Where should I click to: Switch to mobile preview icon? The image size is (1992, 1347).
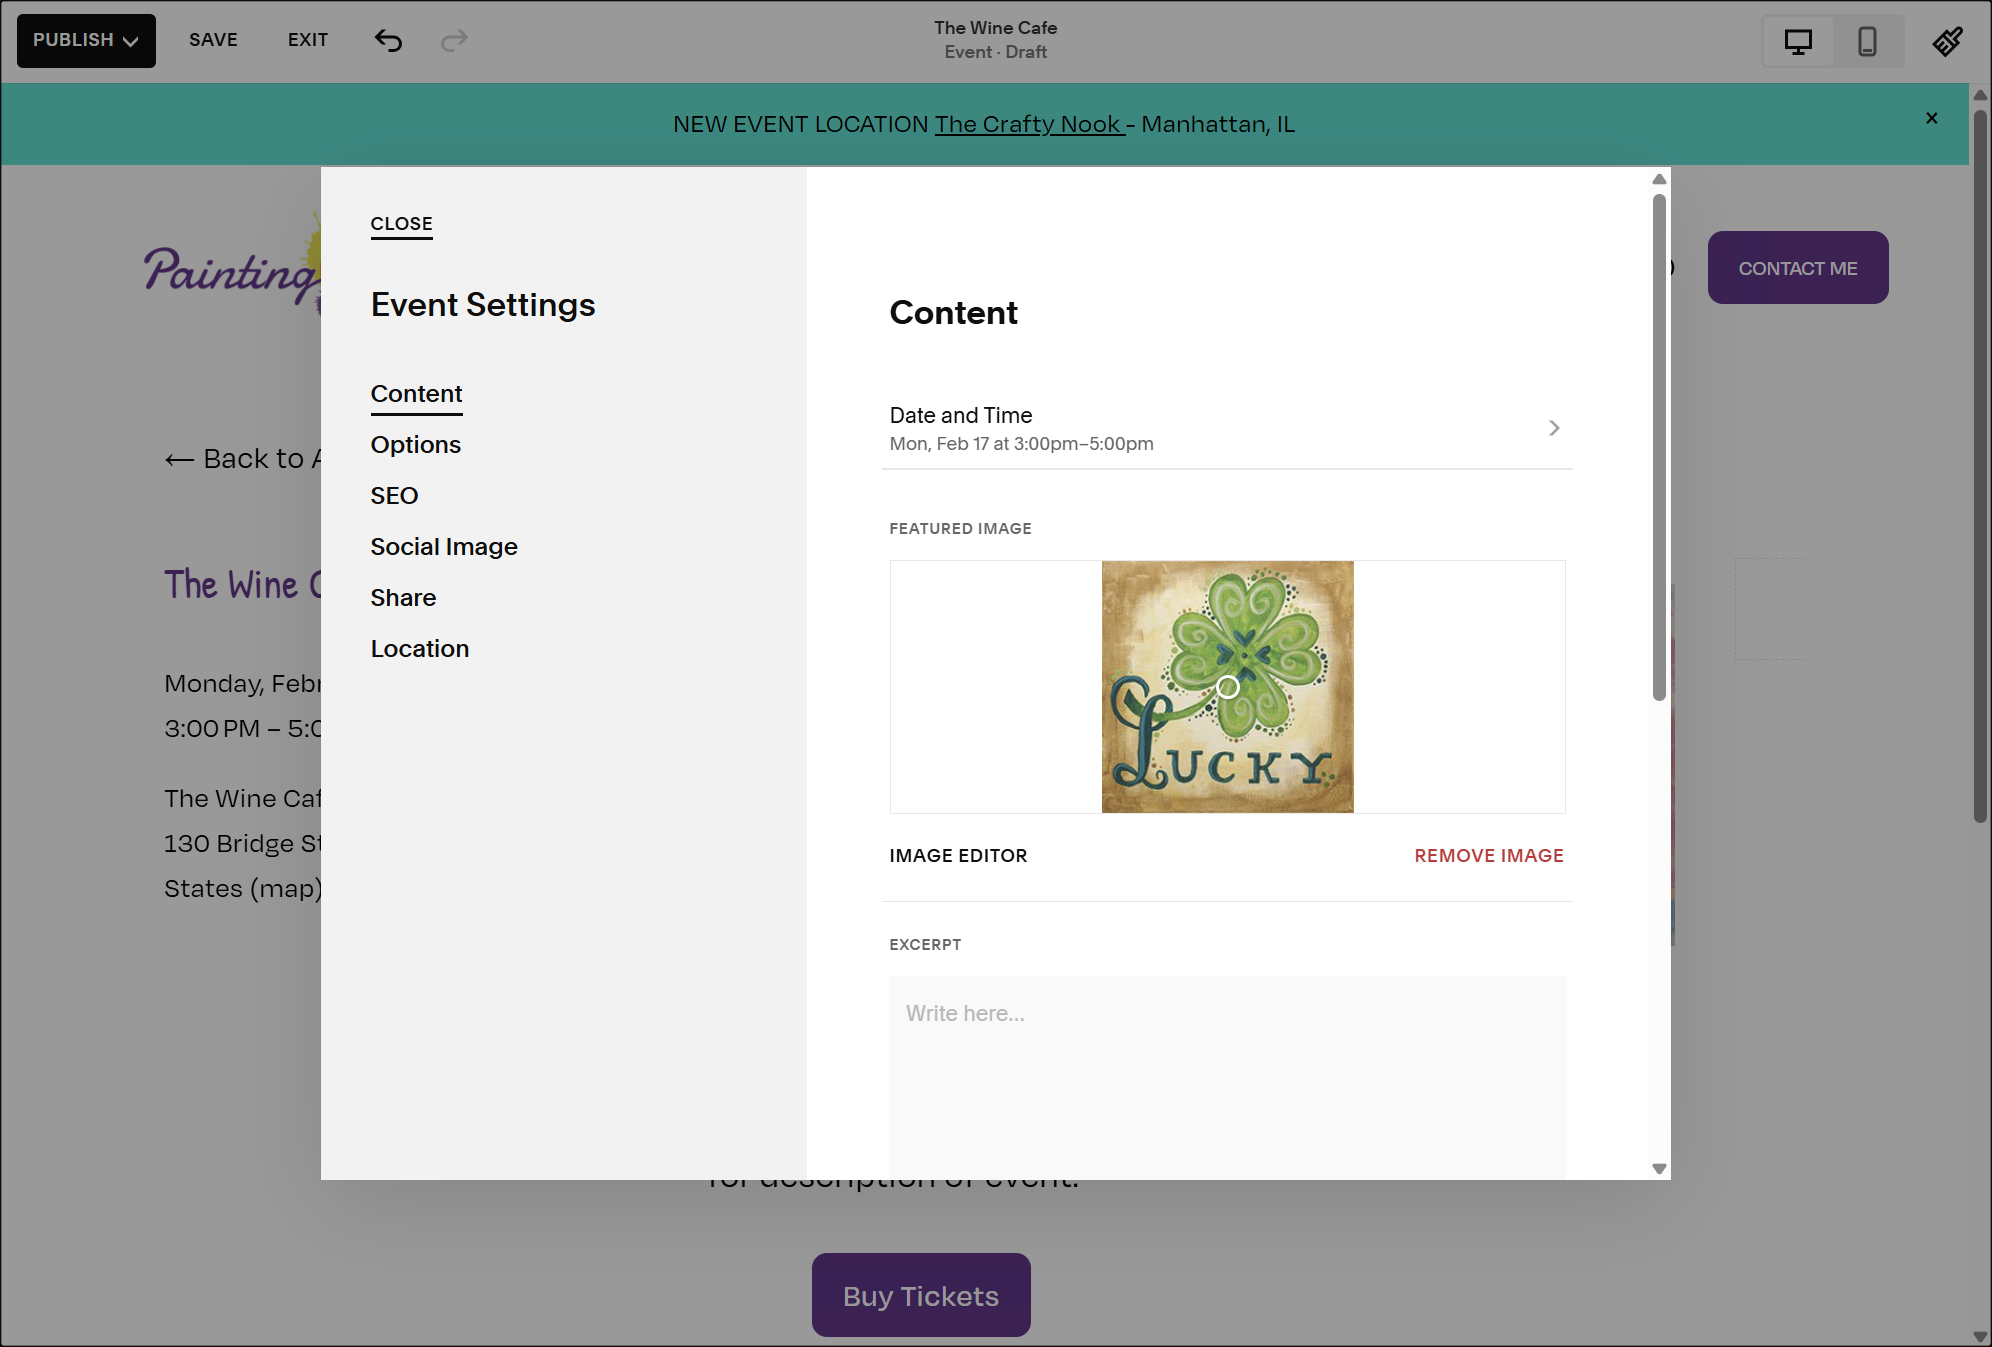tap(1867, 41)
